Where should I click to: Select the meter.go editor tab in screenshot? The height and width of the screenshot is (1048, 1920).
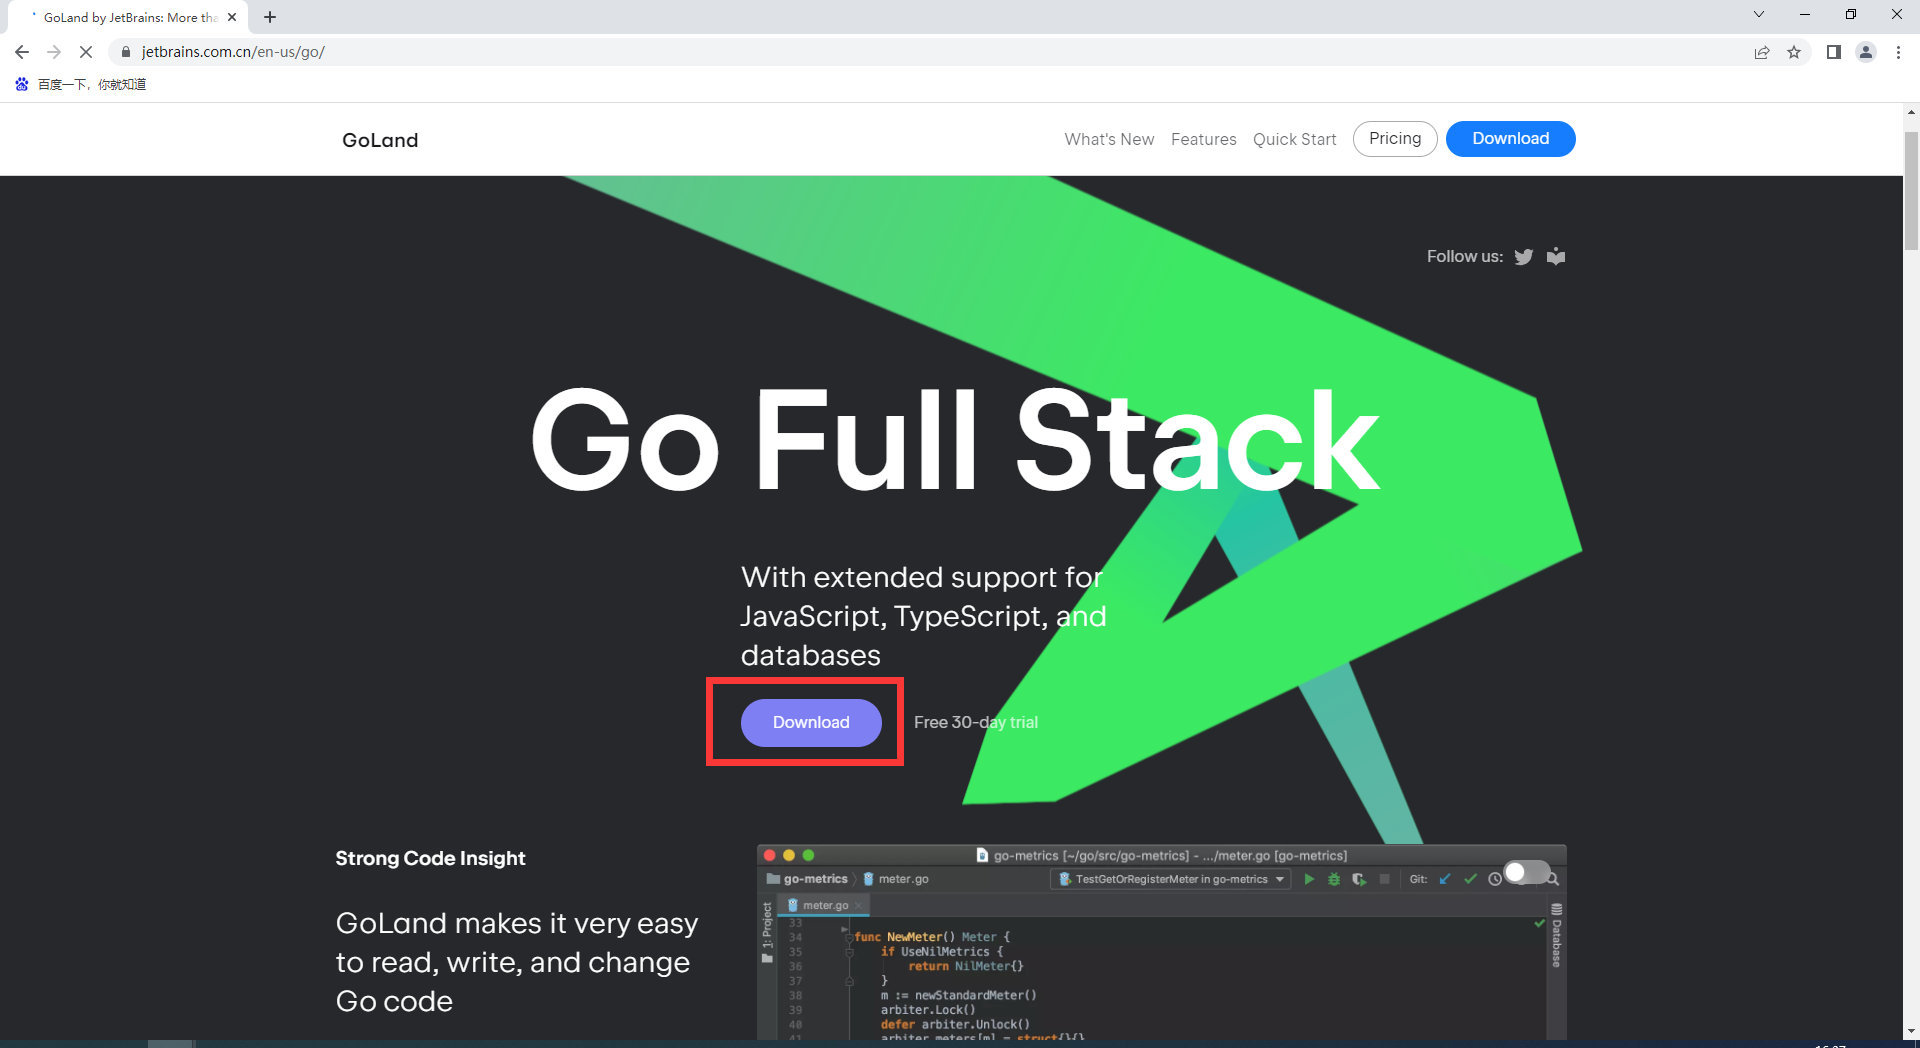825,905
